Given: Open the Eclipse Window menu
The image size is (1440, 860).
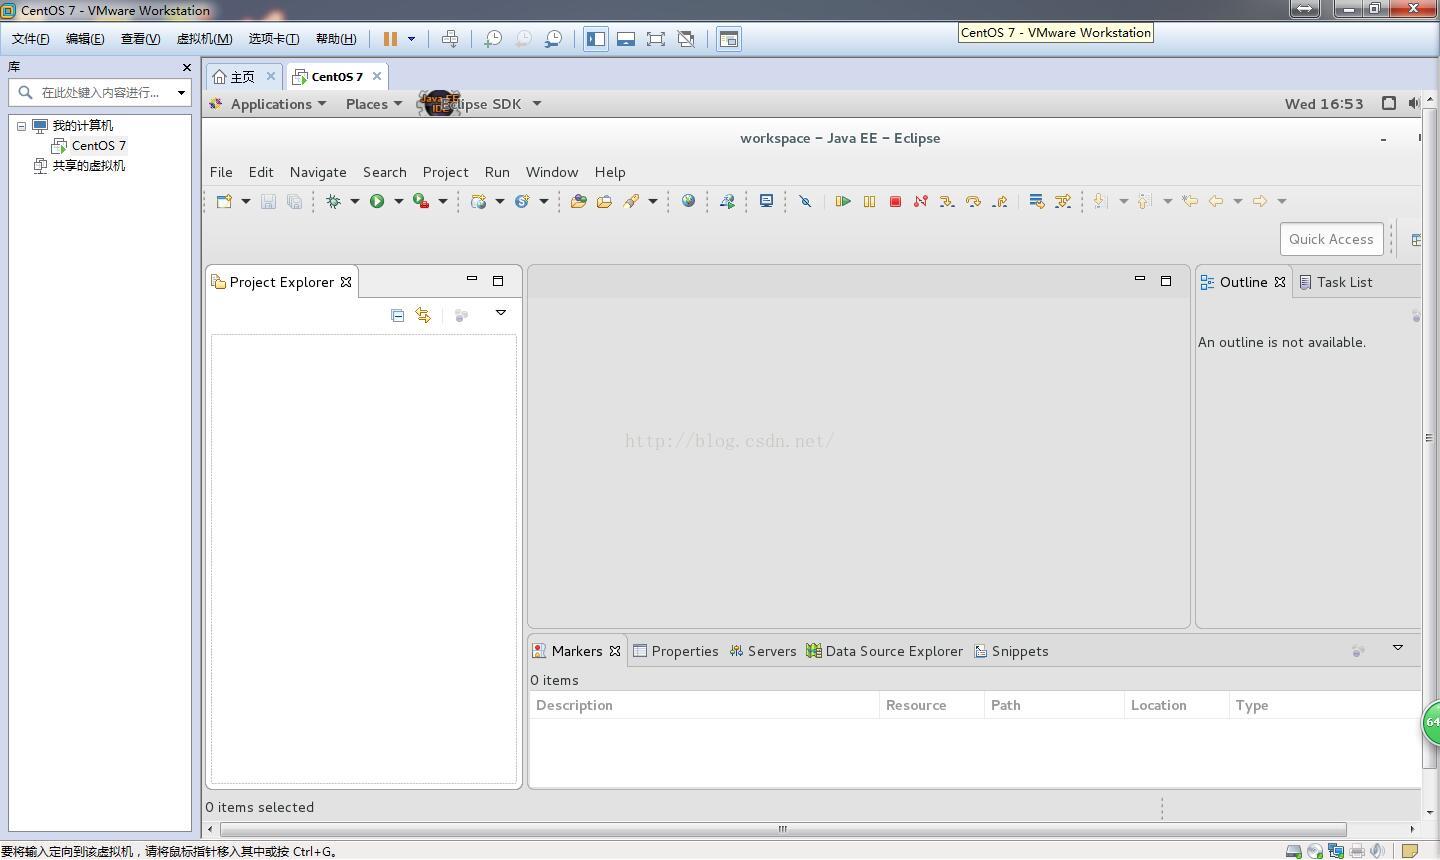Looking at the screenshot, I should 552,172.
